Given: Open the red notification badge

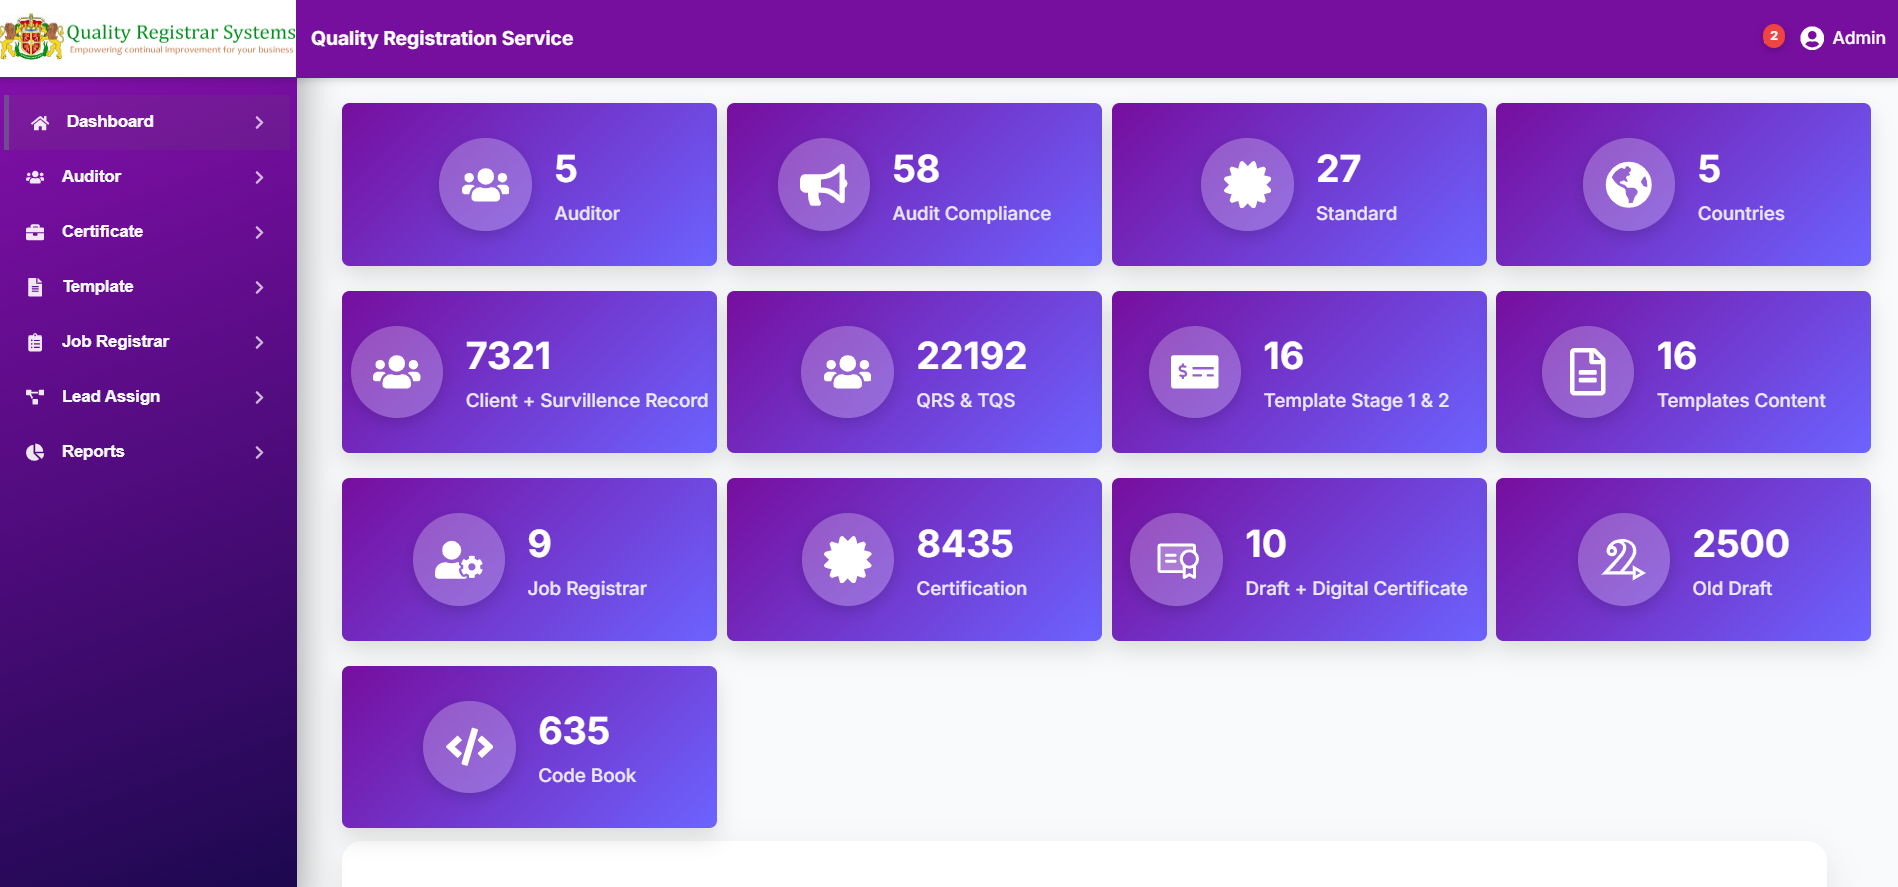Looking at the screenshot, I should 1774,36.
